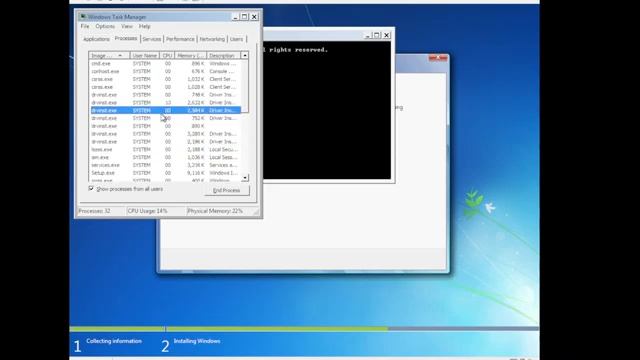Switch to the Services tab
The height and width of the screenshot is (360, 640).
[152, 39]
